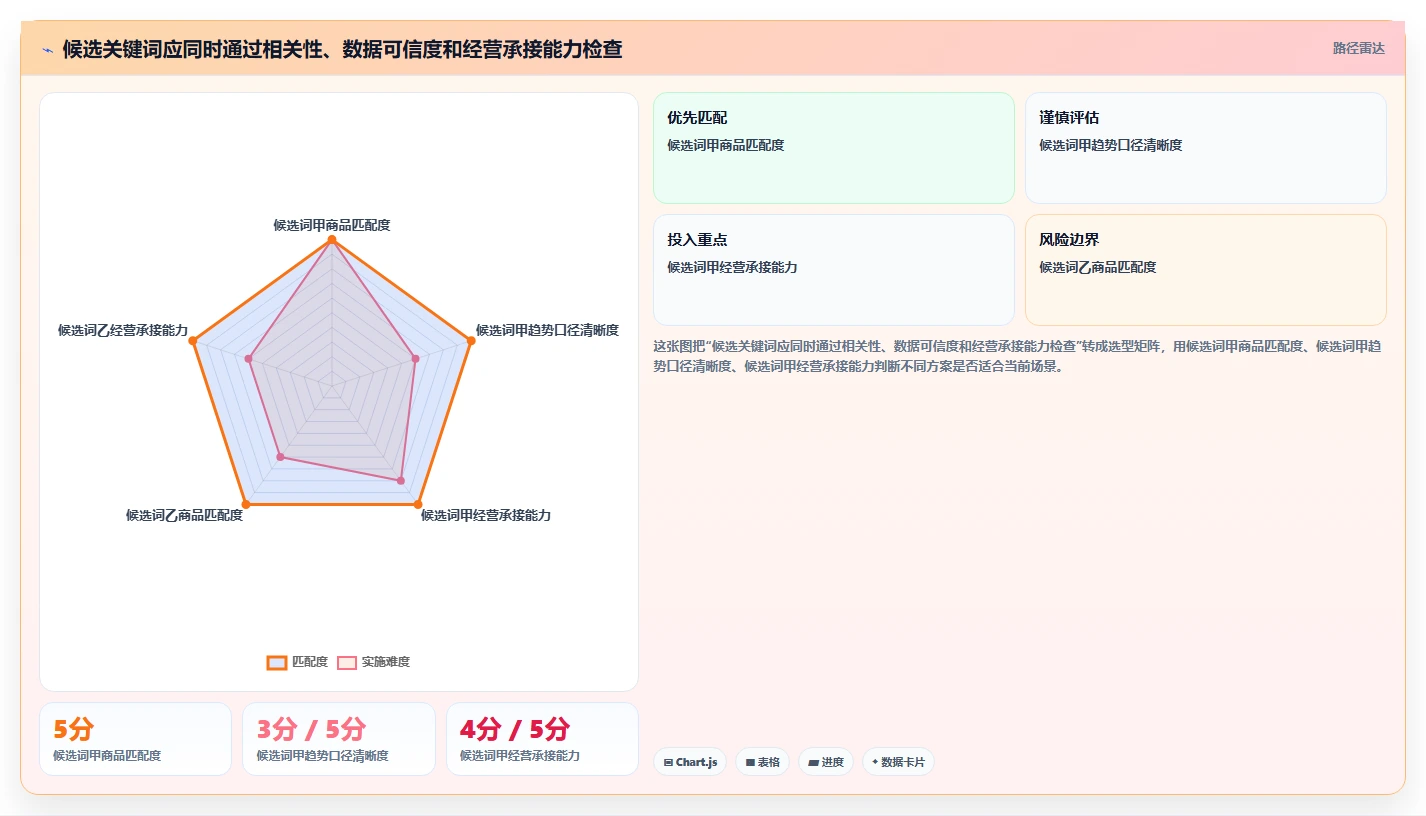Click radar axis label 候选词乙商品匹配度 below the chart
Screen dimensions: 1426x816
[184, 515]
